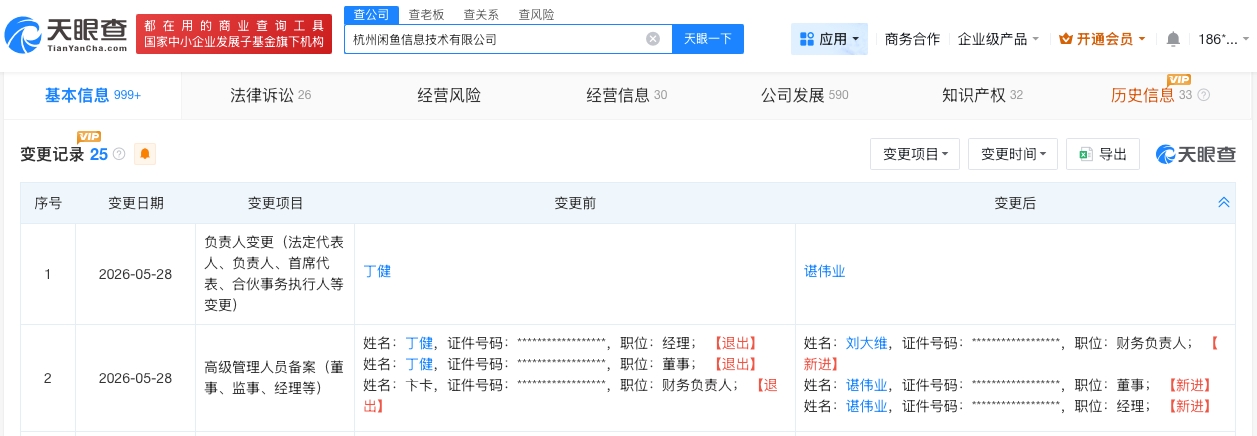Open the Tianyancha logo homepage
The height and width of the screenshot is (436, 1257).
click(66, 35)
